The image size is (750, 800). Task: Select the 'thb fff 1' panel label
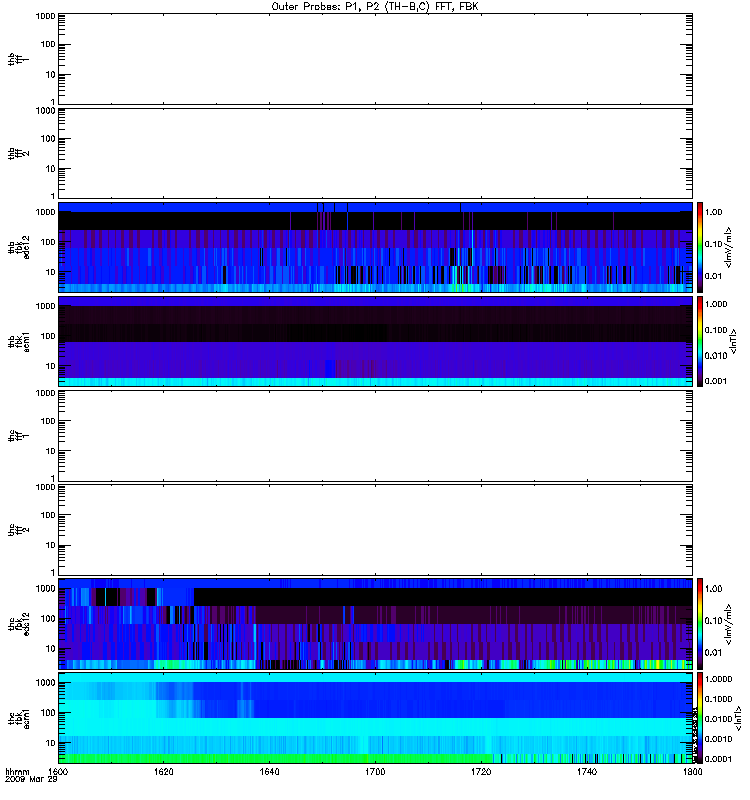18,59
